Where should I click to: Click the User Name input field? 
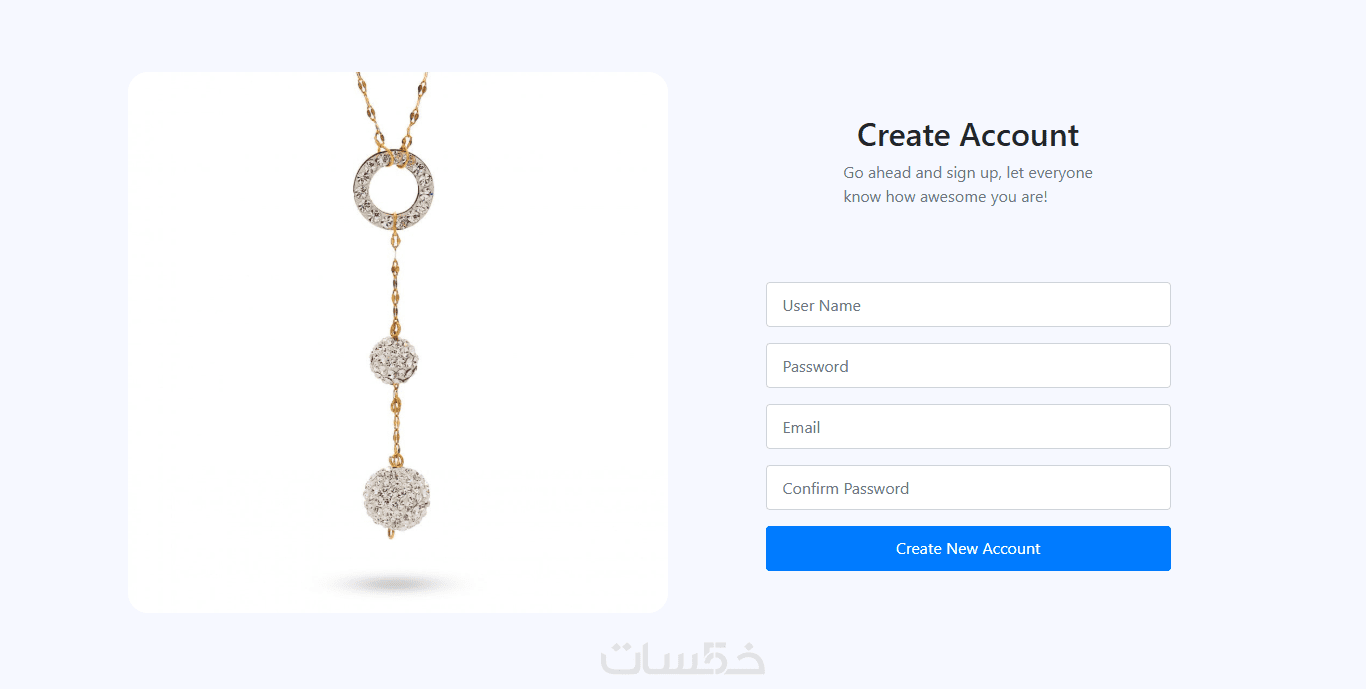coord(968,304)
